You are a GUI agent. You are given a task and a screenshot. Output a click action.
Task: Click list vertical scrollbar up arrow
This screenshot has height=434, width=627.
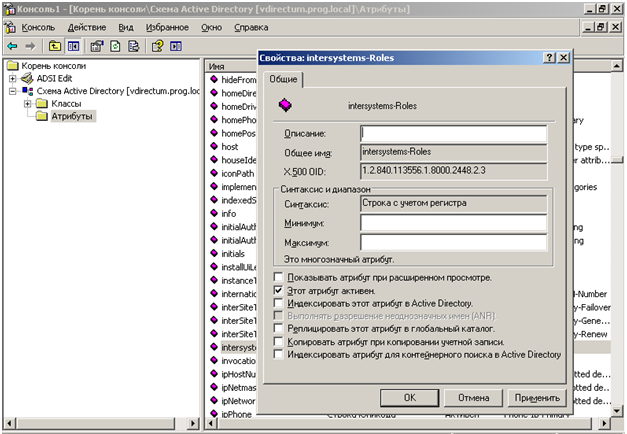coord(617,66)
